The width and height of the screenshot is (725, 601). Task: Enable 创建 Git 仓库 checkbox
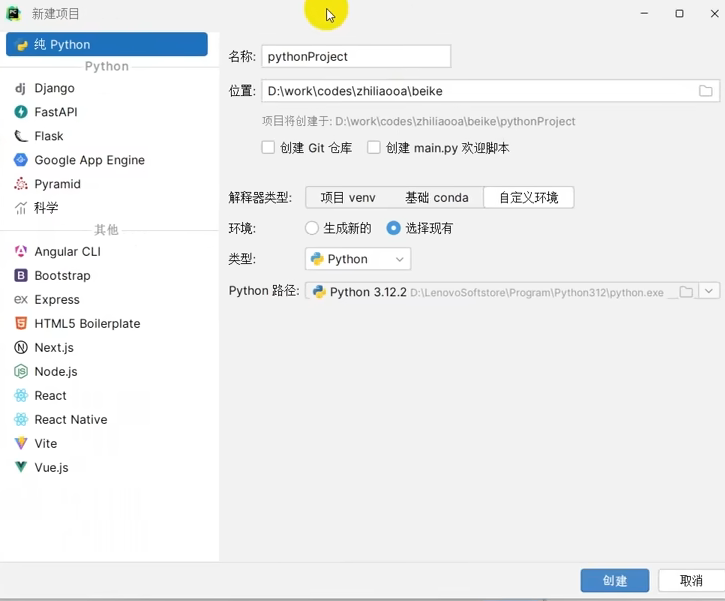click(x=268, y=147)
